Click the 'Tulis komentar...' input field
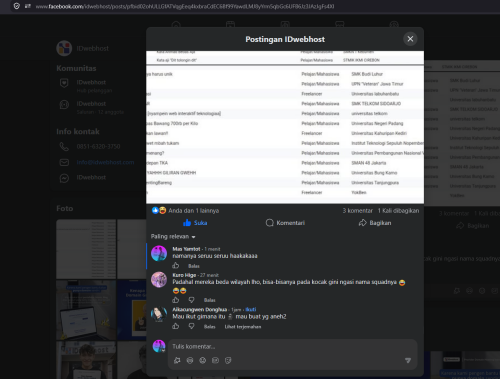Screen dimensions: 500x379 click(x=293, y=347)
